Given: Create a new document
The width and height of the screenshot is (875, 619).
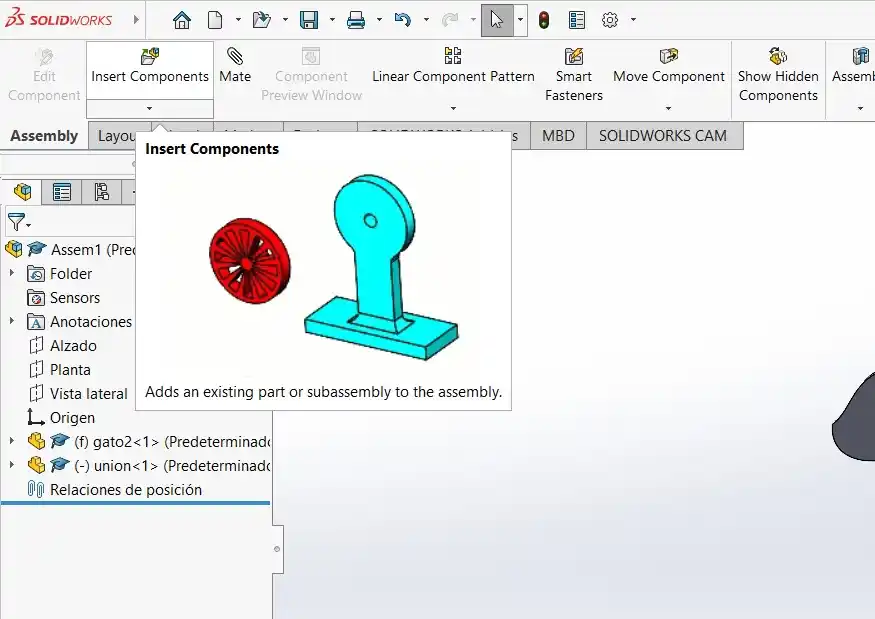Looking at the screenshot, I should [215, 20].
